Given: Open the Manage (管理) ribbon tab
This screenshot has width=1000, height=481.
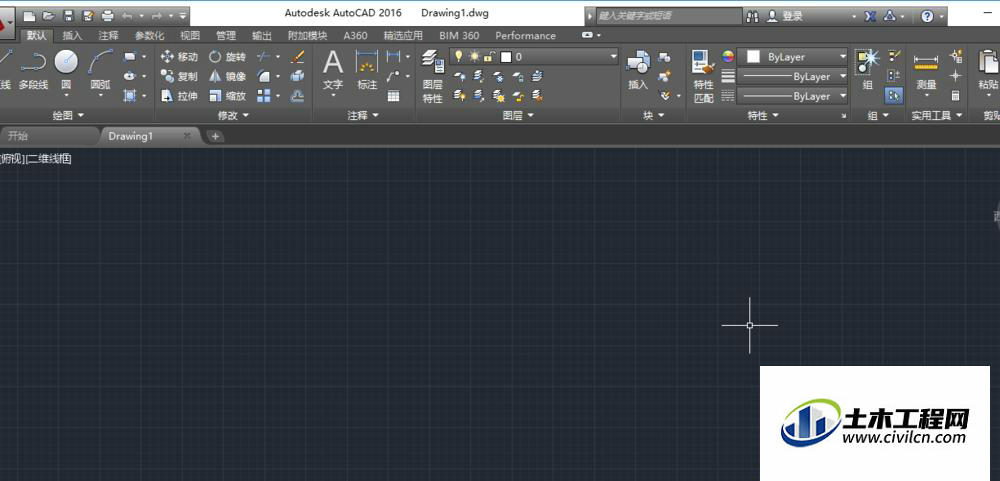Looking at the screenshot, I should tap(226, 36).
